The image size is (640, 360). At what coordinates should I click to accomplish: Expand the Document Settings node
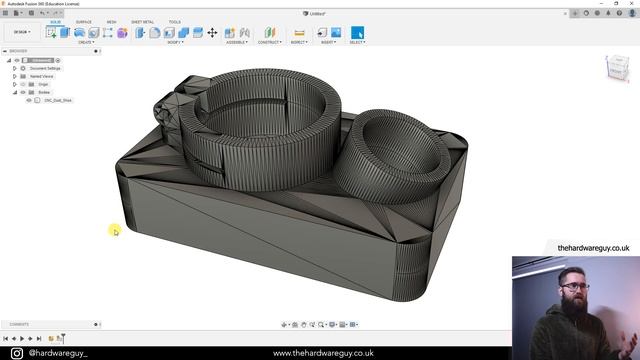pyautogui.click(x=15, y=69)
